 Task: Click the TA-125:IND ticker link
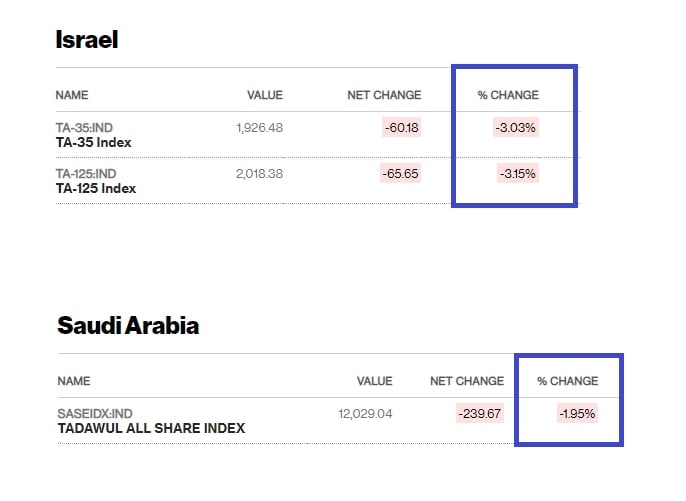[87, 174]
